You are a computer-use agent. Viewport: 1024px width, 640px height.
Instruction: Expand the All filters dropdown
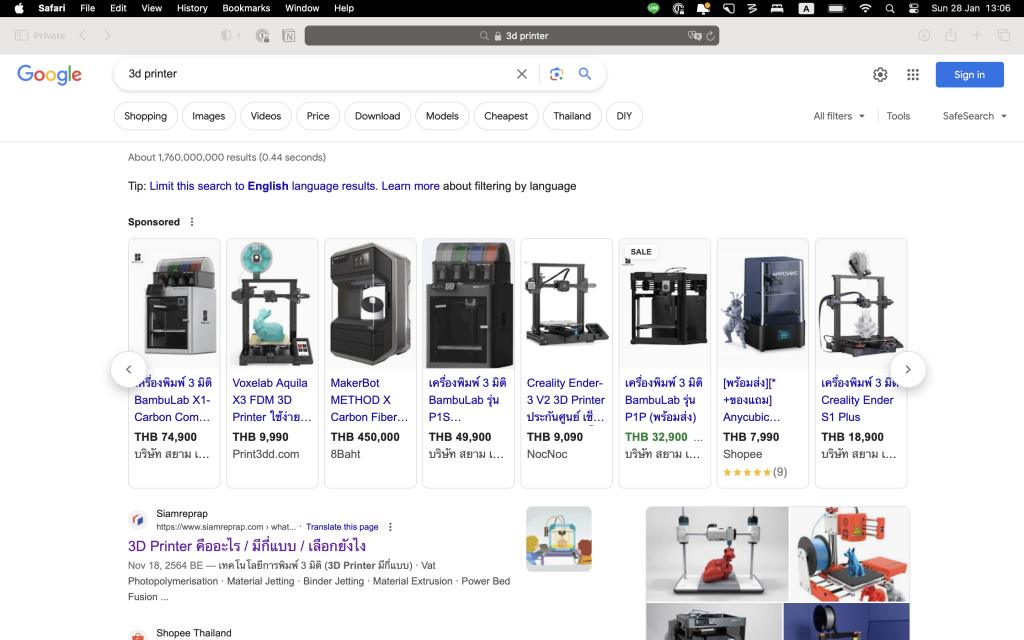coord(839,116)
